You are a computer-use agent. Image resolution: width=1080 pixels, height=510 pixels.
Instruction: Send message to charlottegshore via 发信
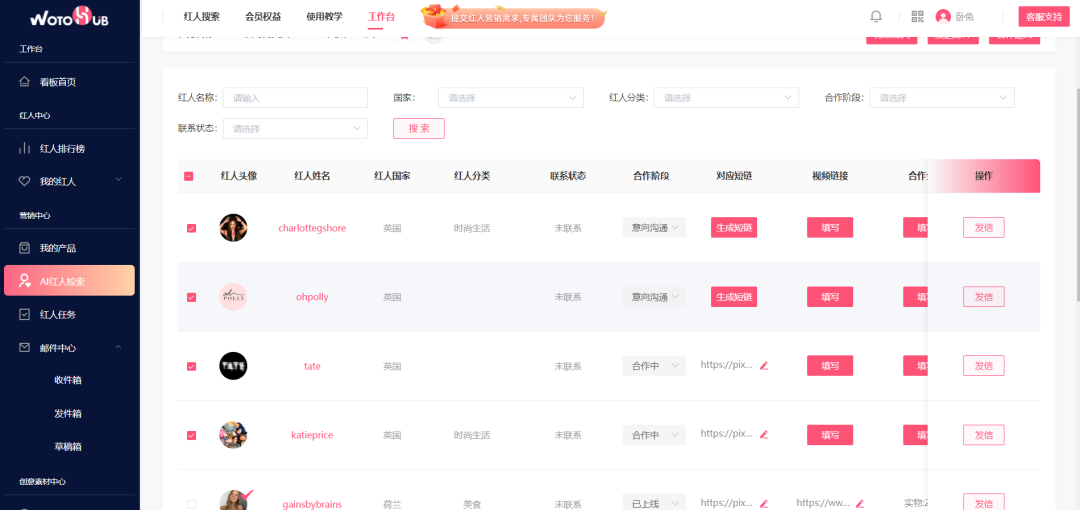click(x=984, y=227)
